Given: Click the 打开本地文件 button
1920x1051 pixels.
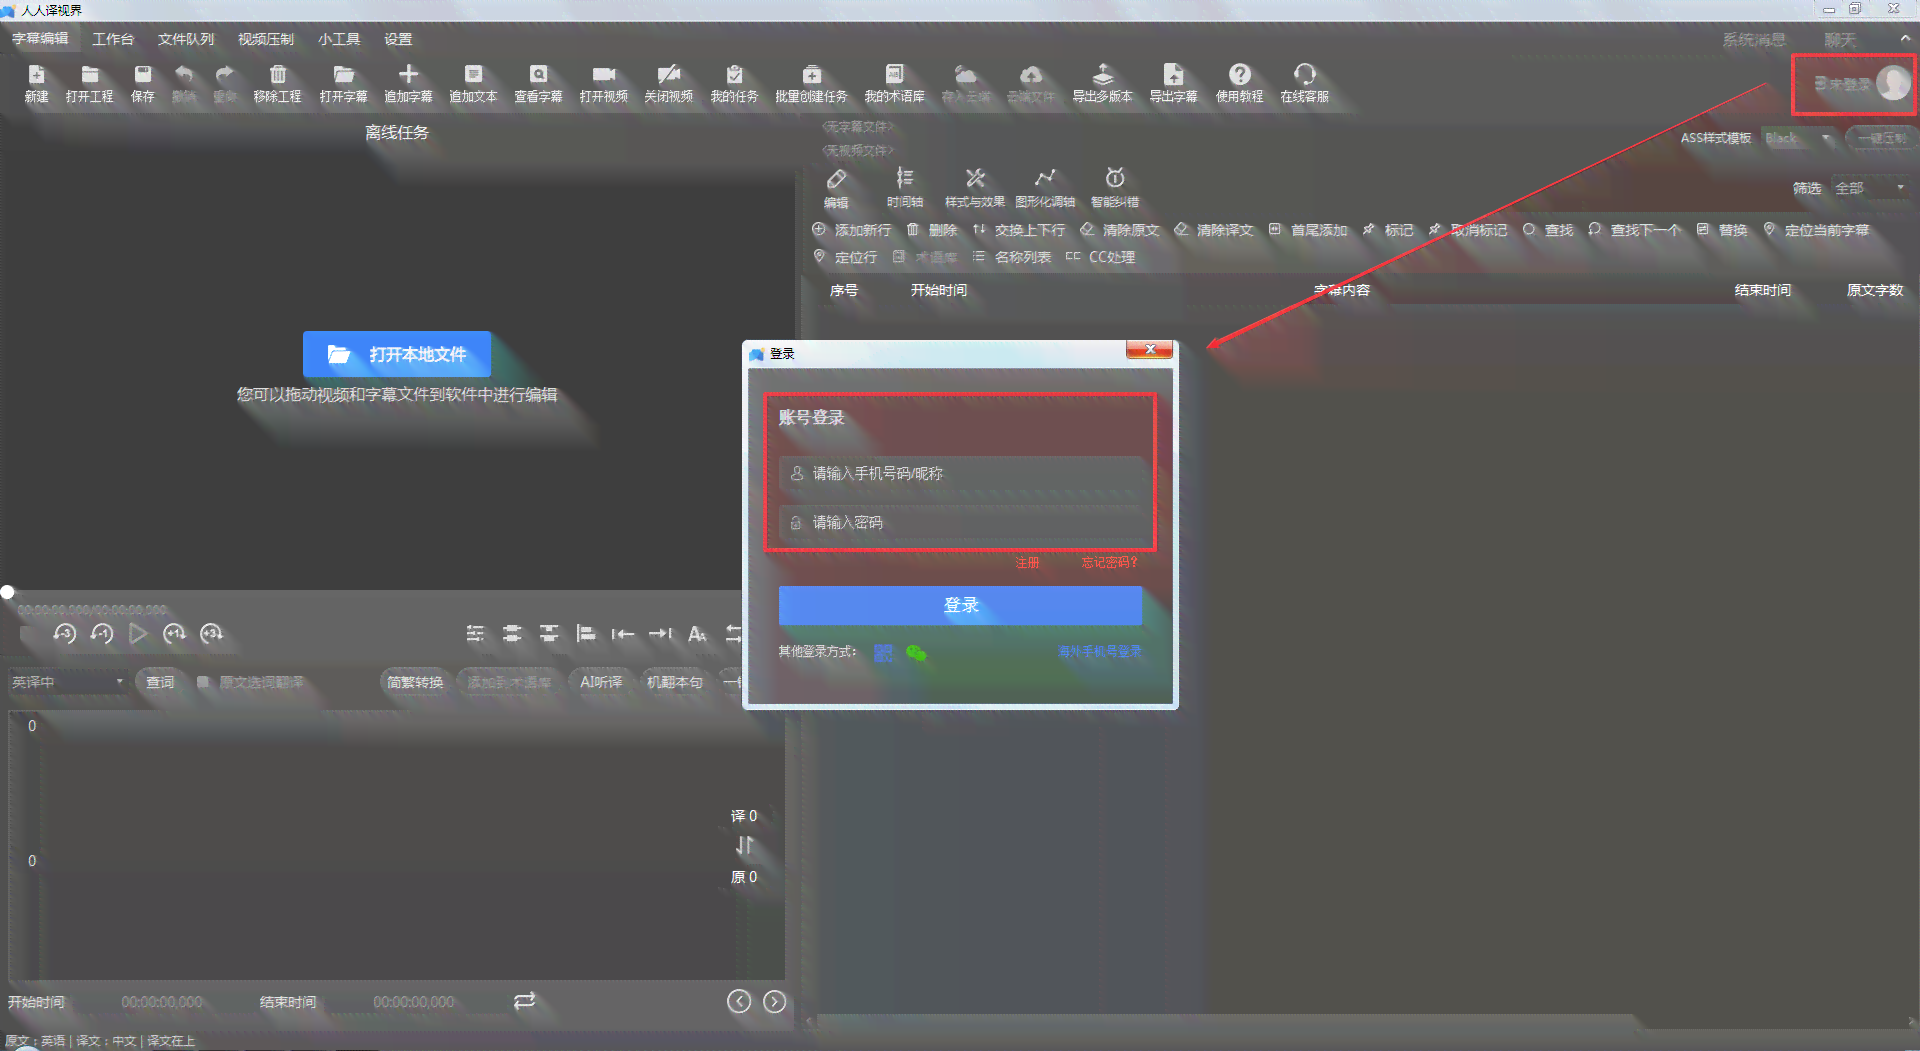Looking at the screenshot, I should point(397,354).
